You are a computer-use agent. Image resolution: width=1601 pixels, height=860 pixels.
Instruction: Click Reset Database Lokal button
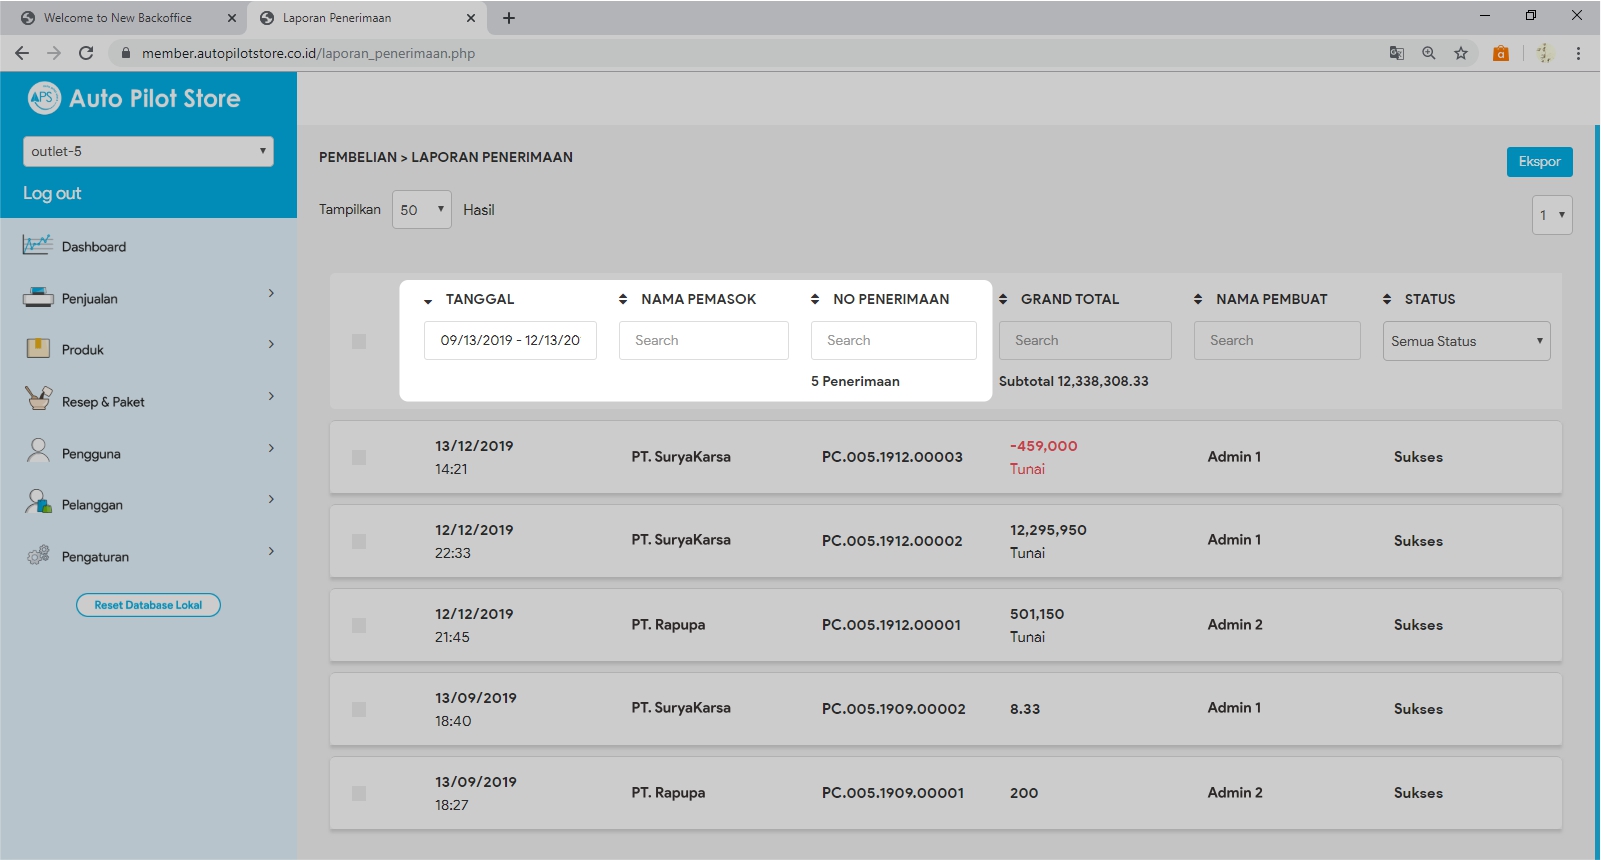[x=148, y=605]
